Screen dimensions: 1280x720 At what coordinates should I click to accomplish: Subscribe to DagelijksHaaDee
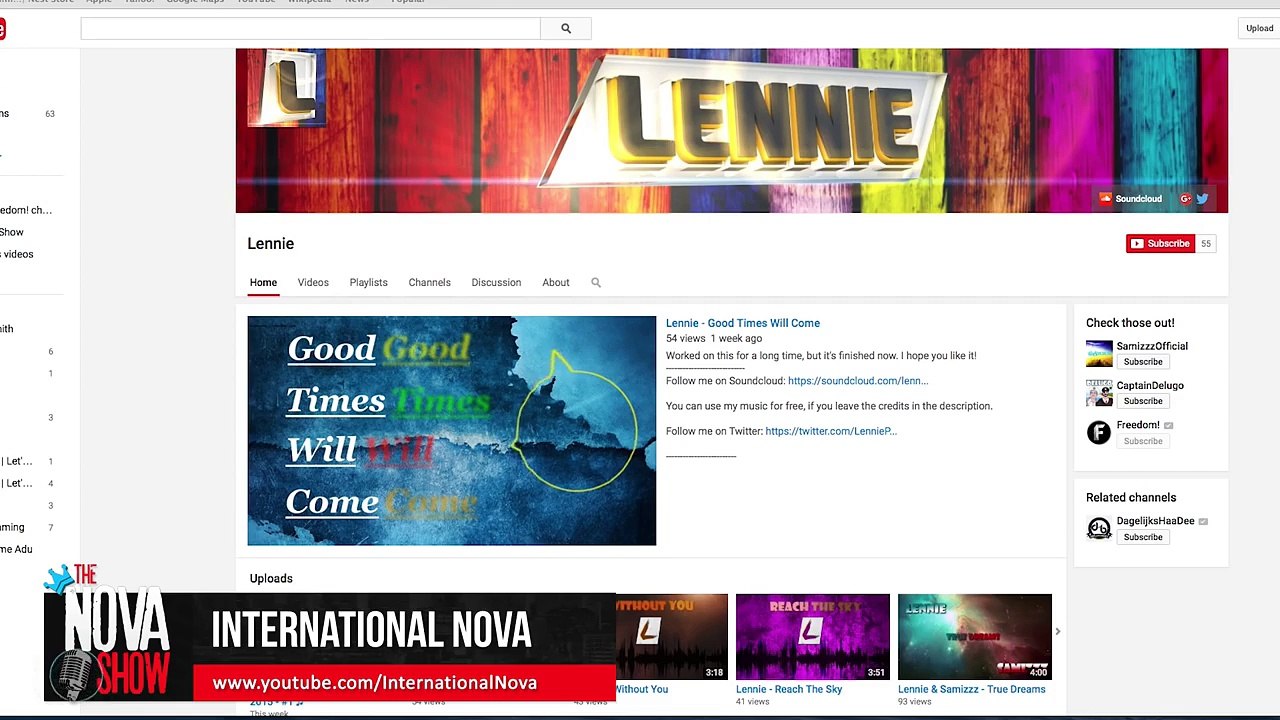(x=1142, y=537)
